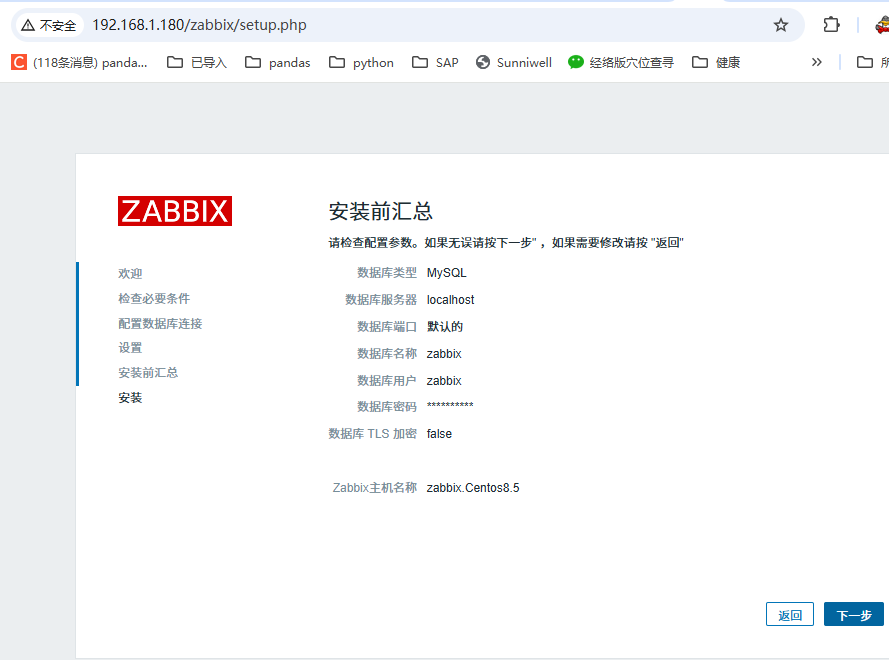Click the 不安全 security warning icon
The height and width of the screenshot is (660, 889).
(x=28, y=25)
